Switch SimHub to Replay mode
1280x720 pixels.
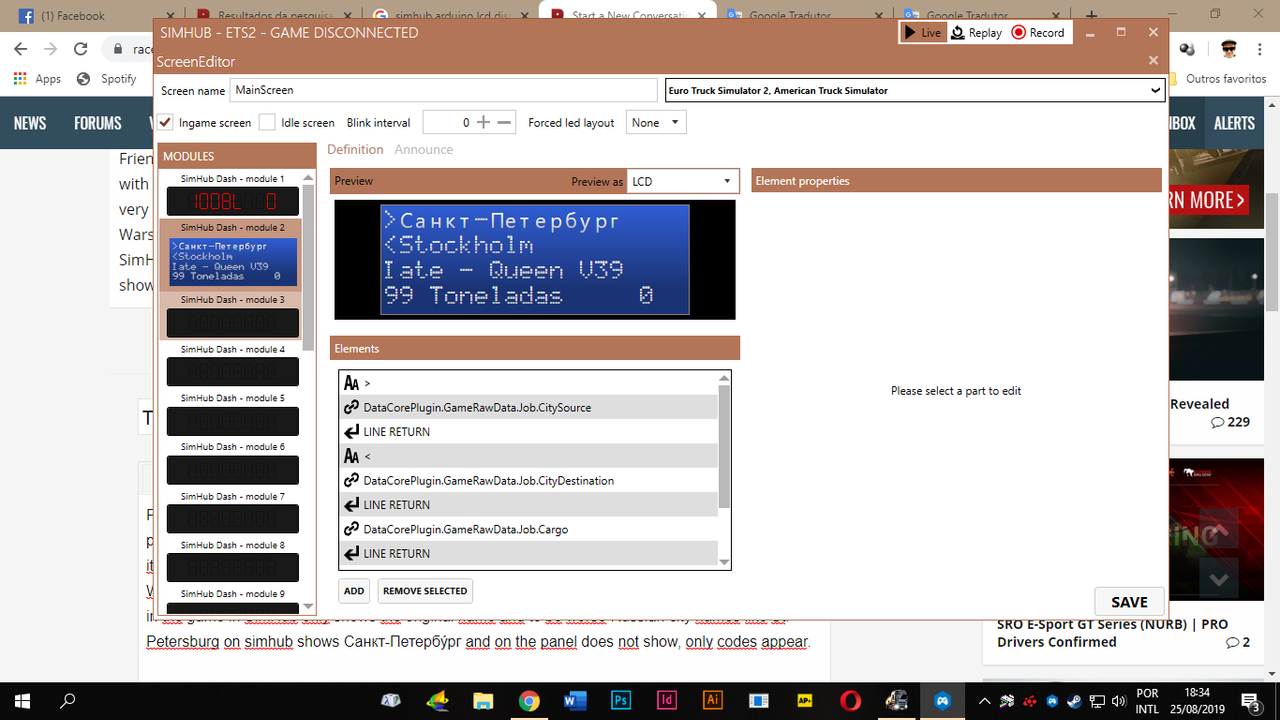[x=975, y=32]
